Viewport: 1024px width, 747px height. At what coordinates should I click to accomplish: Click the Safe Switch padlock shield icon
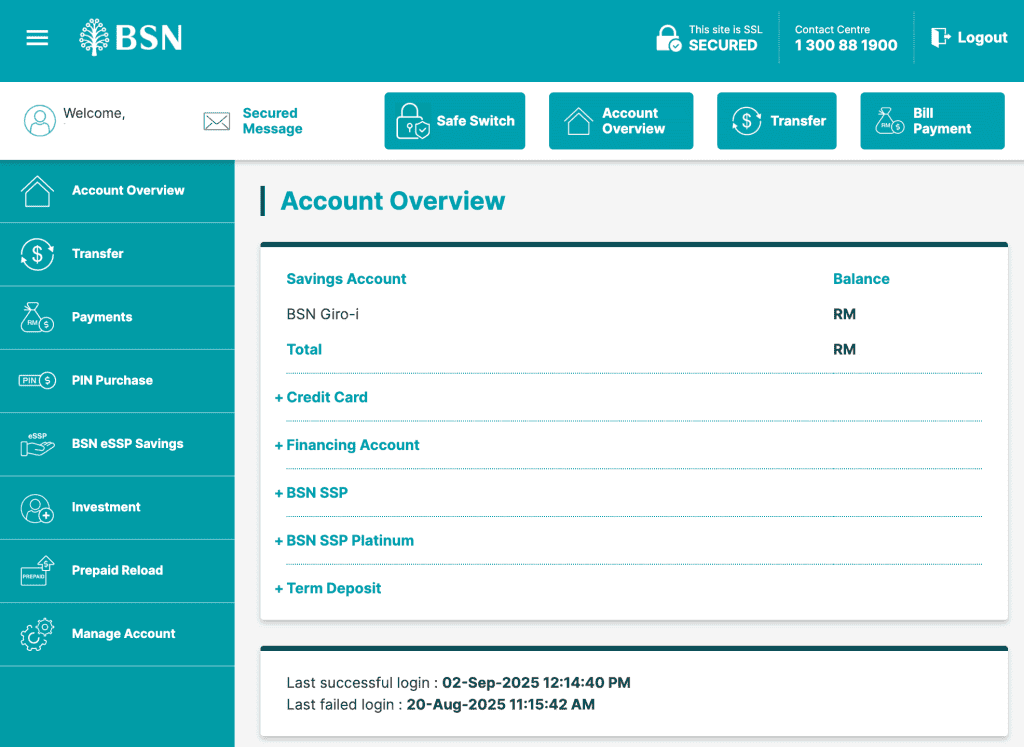pyautogui.click(x=412, y=121)
